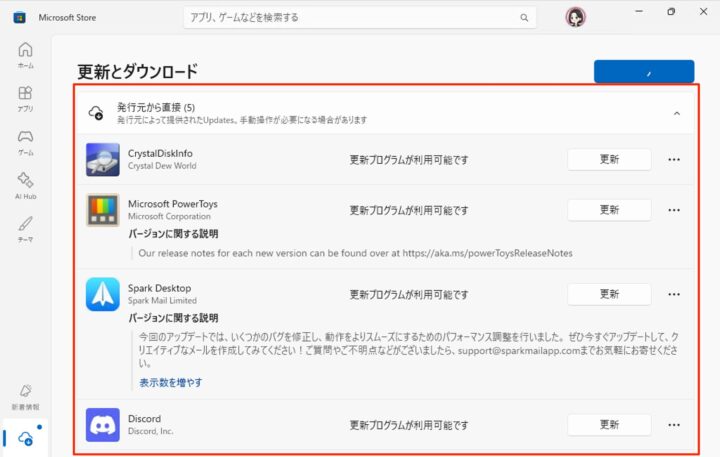The height and width of the screenshot is (457, 720).
Task: Open the Apps (アプリ) sidebar section
Action: click(x=25, y=97)
